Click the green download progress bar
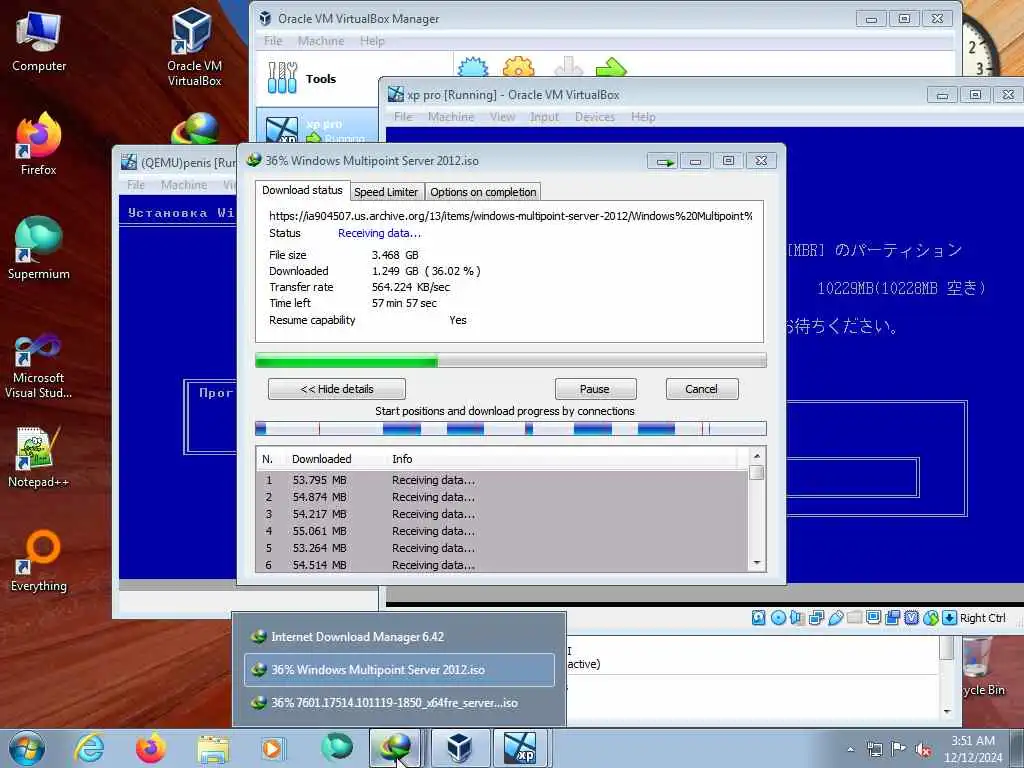This screenshot has width=1024, height=768. click(x=510, y=360)
